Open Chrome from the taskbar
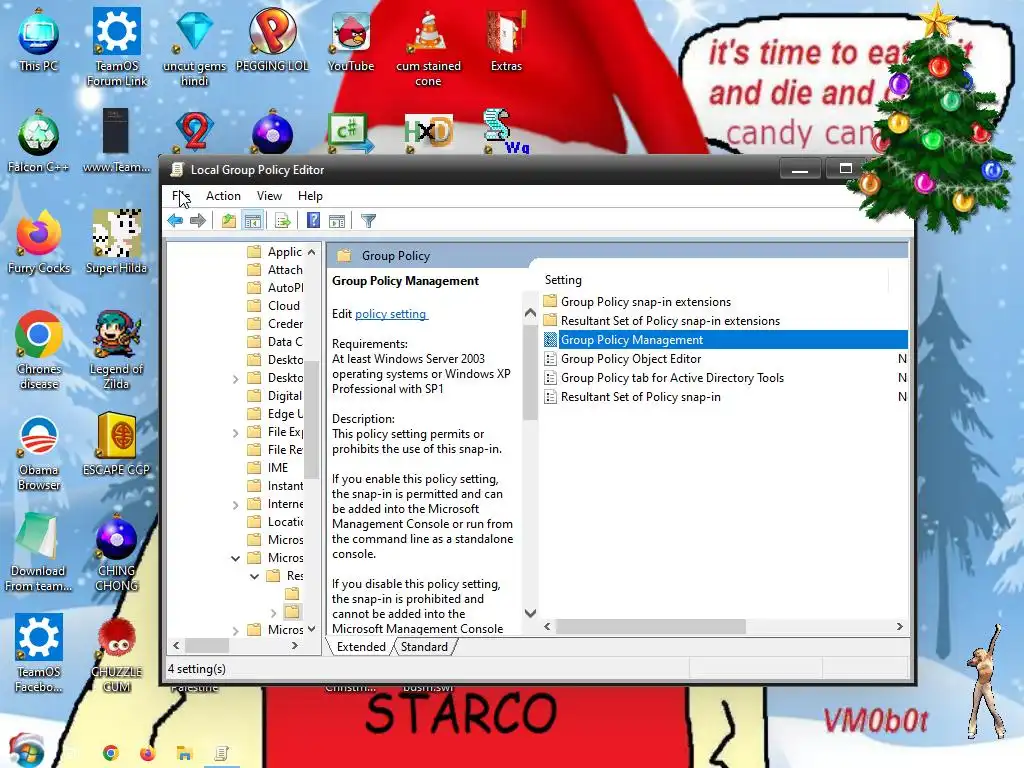Screen dimensions: 1024x768 (x=110, y=753)
